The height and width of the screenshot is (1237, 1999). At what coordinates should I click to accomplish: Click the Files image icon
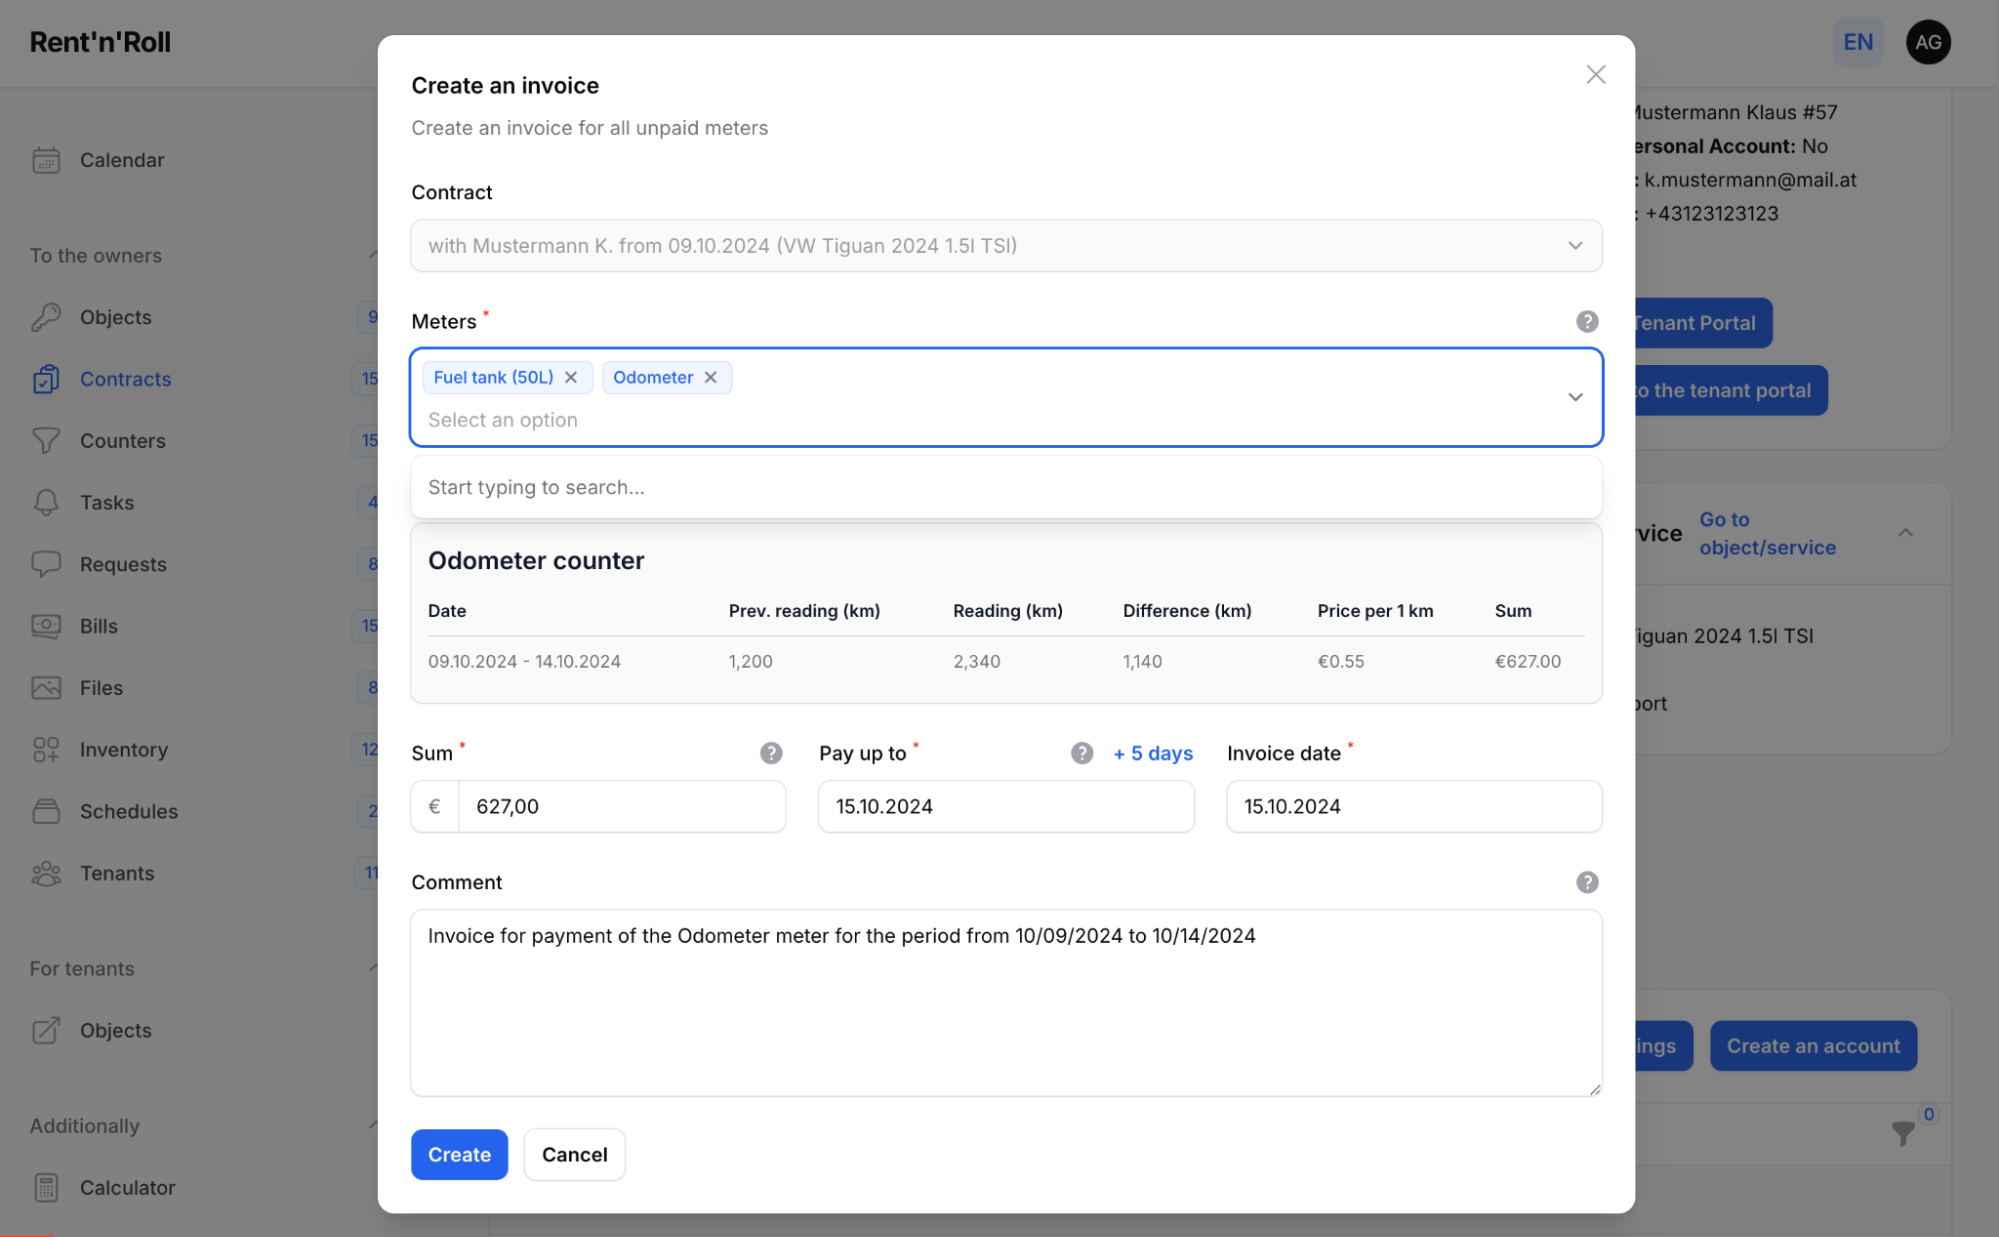(46, 688)
